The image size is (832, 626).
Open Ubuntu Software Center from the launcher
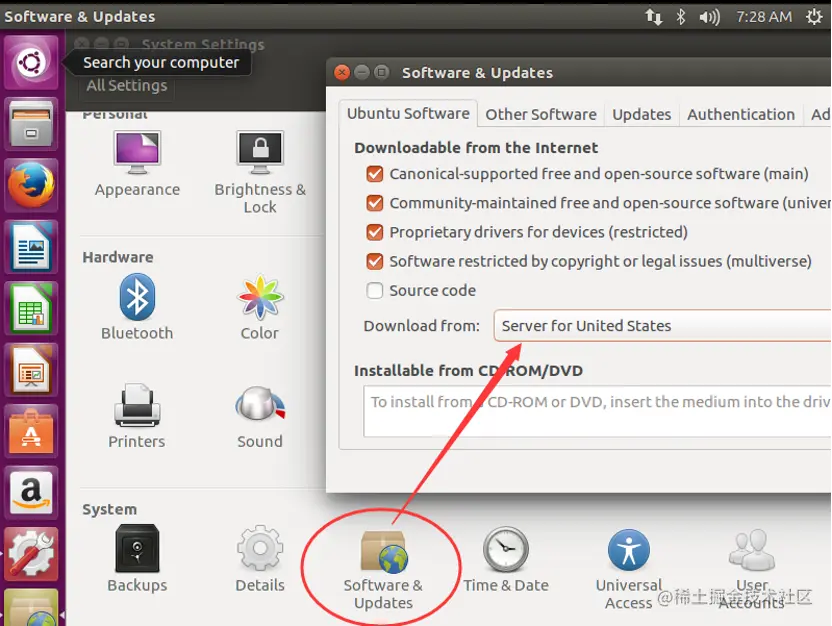(31, 431)
